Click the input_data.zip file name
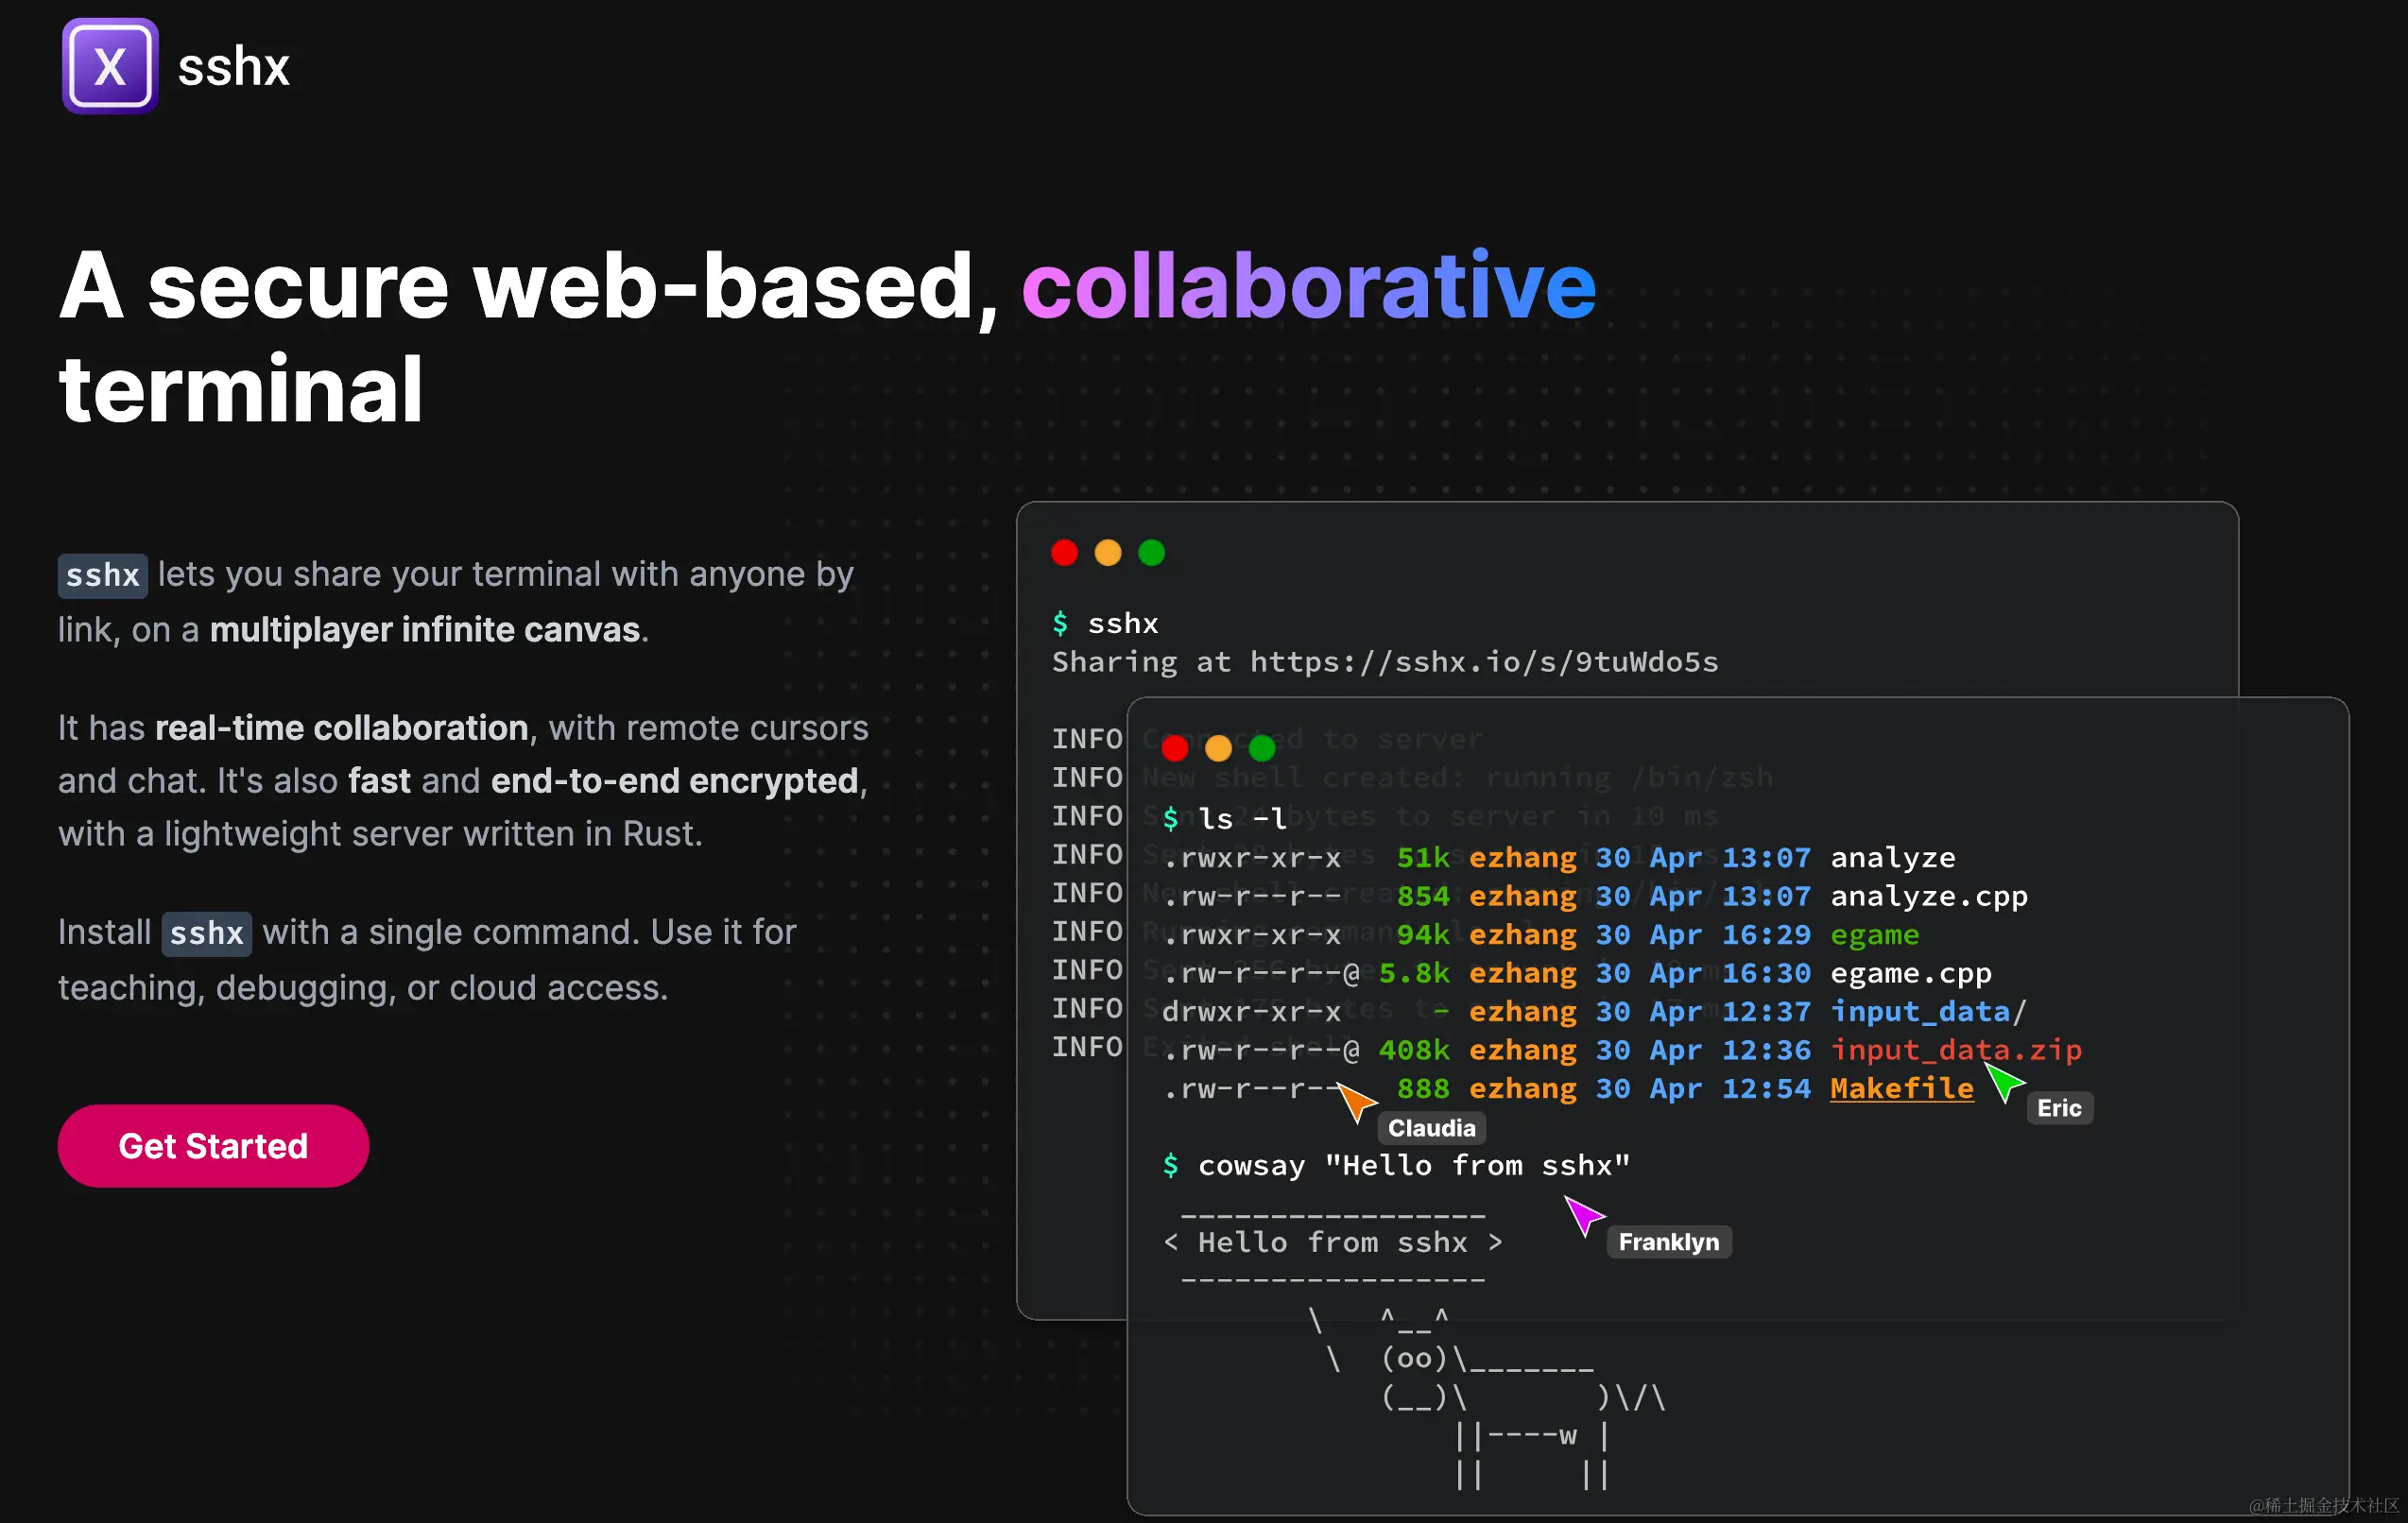The width and height of the screenshot is (2408, 1523). point(1955,1050)
